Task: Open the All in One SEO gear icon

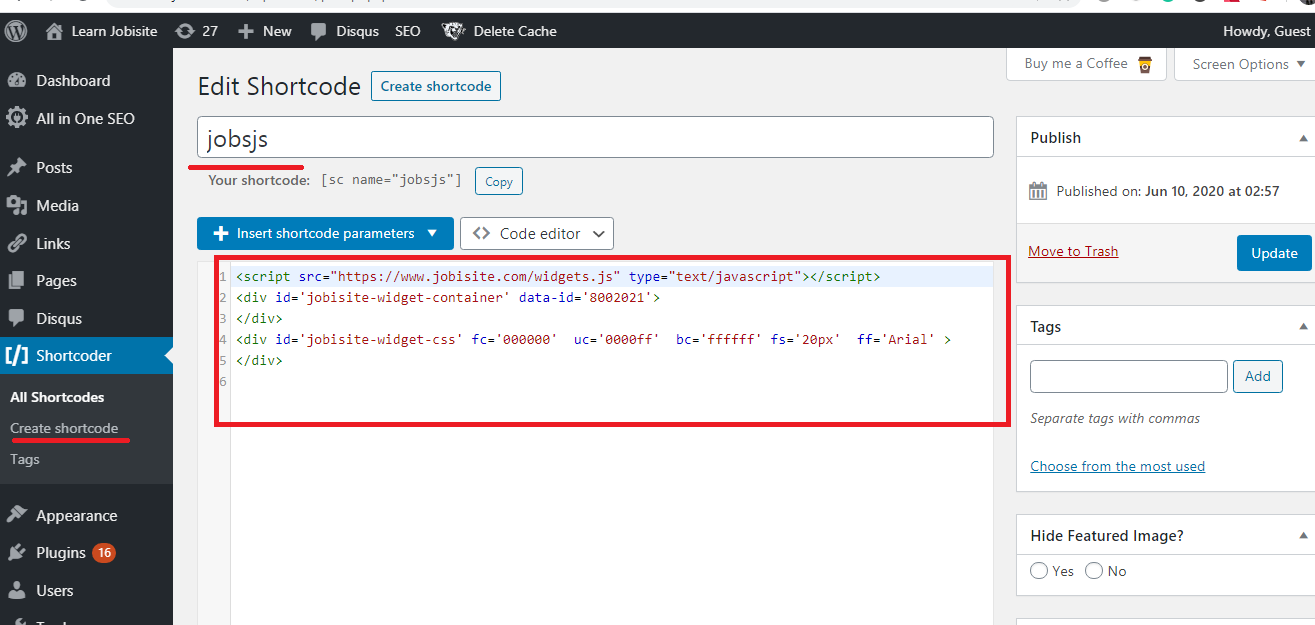Action: coord(17,119)
